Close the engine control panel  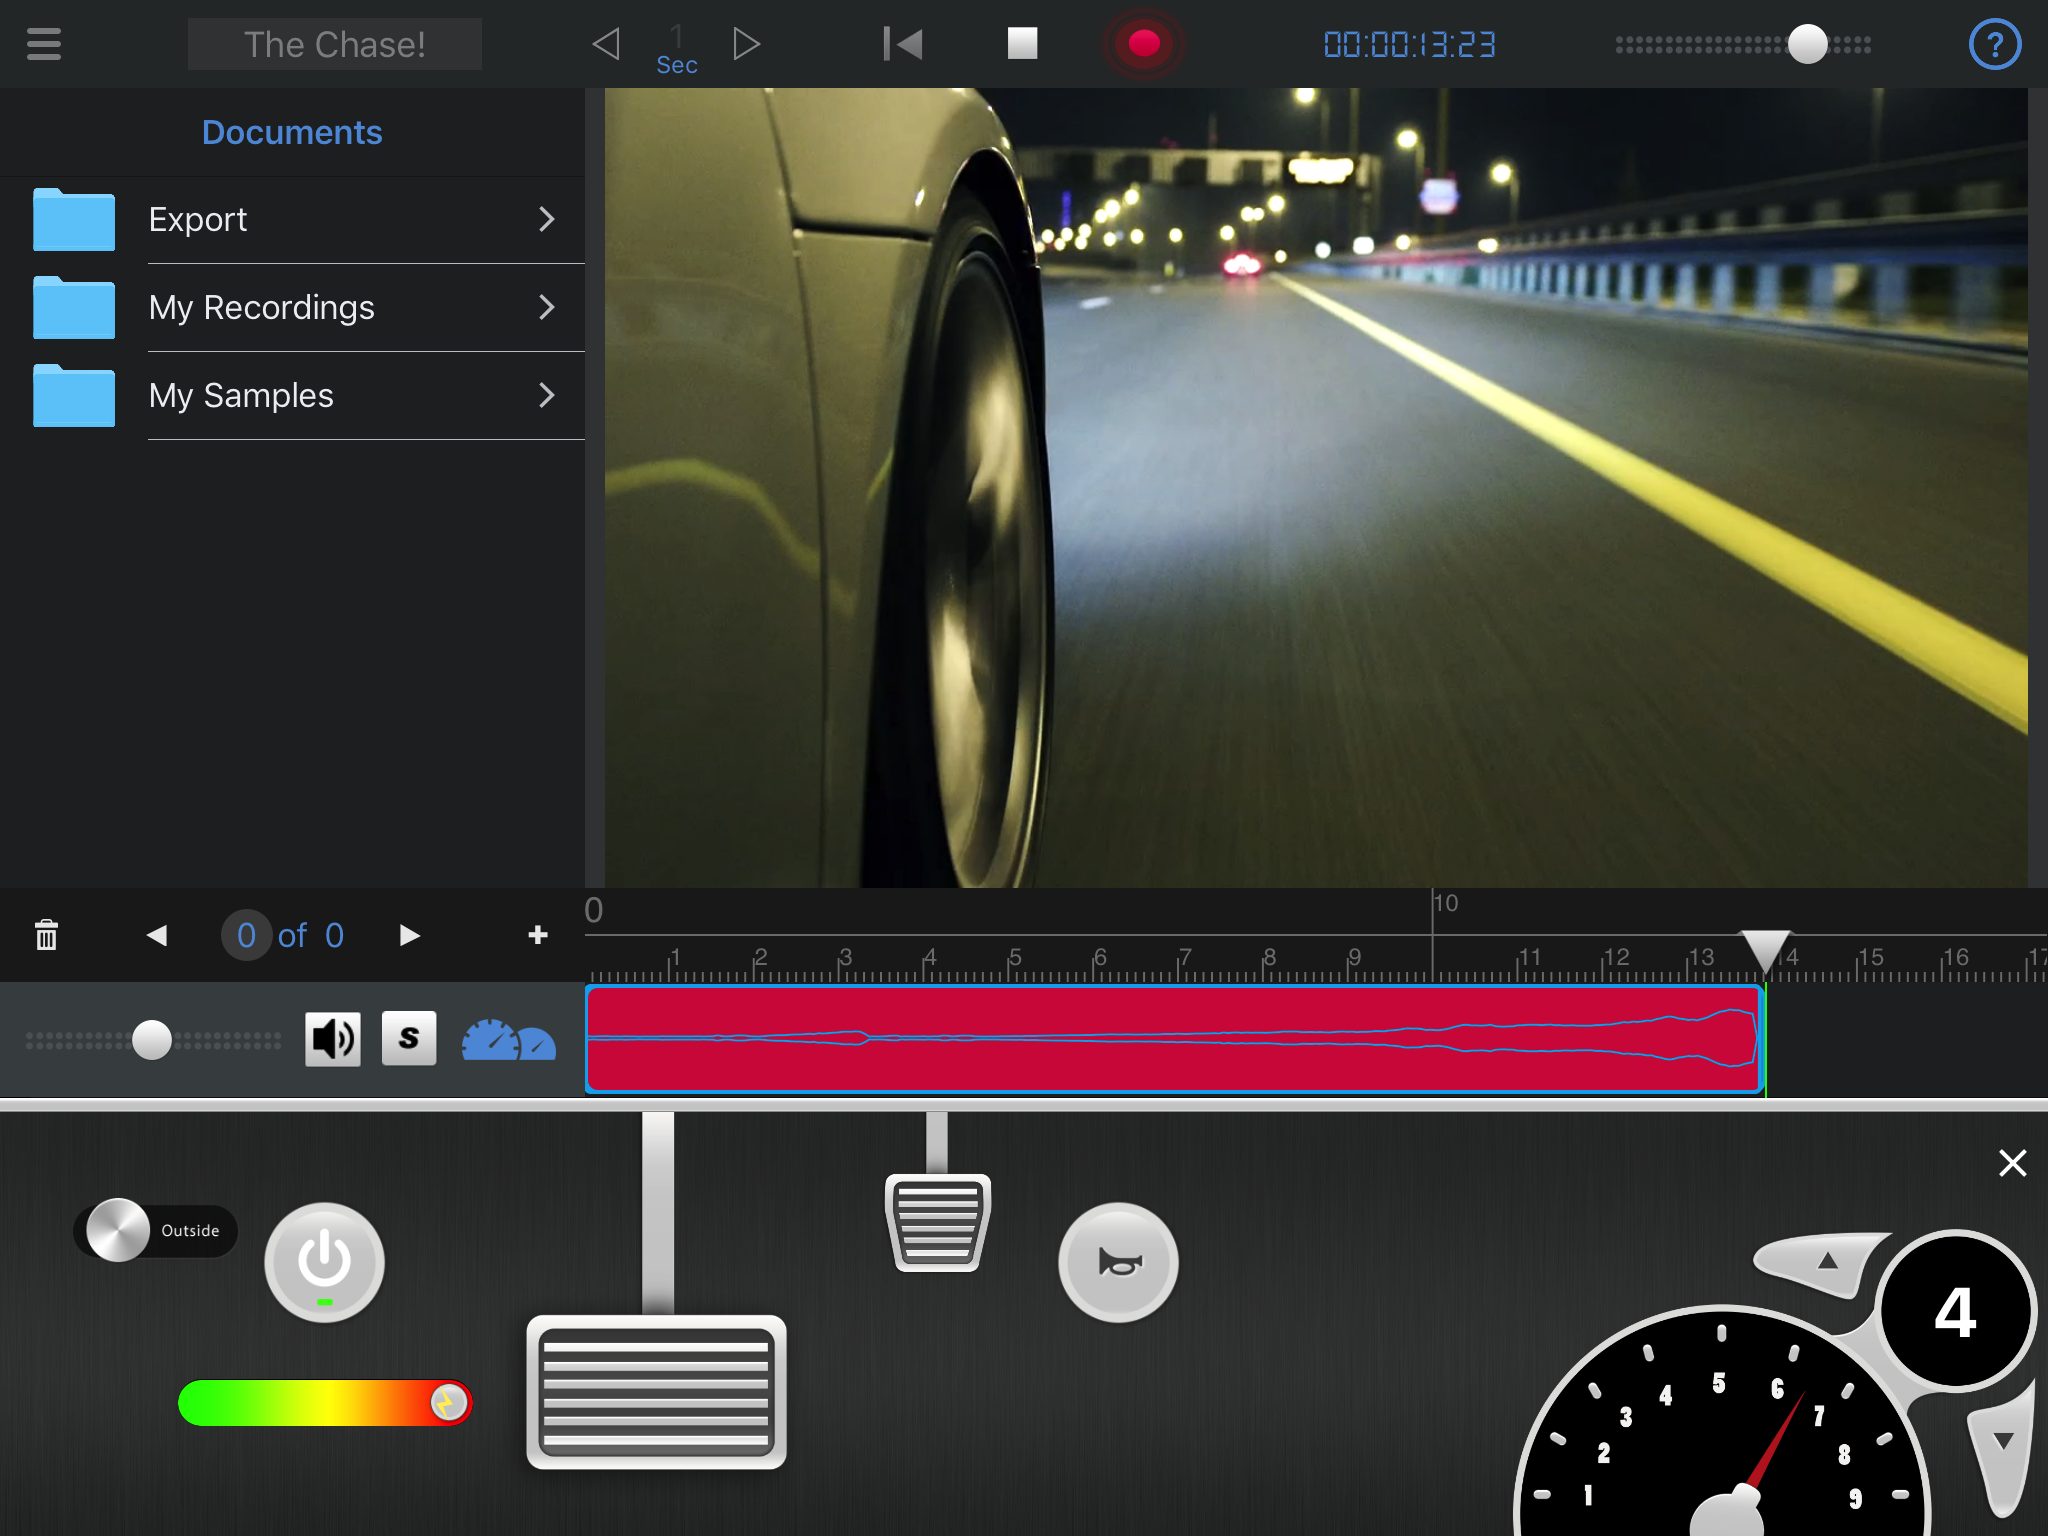click(2012, 1163)
